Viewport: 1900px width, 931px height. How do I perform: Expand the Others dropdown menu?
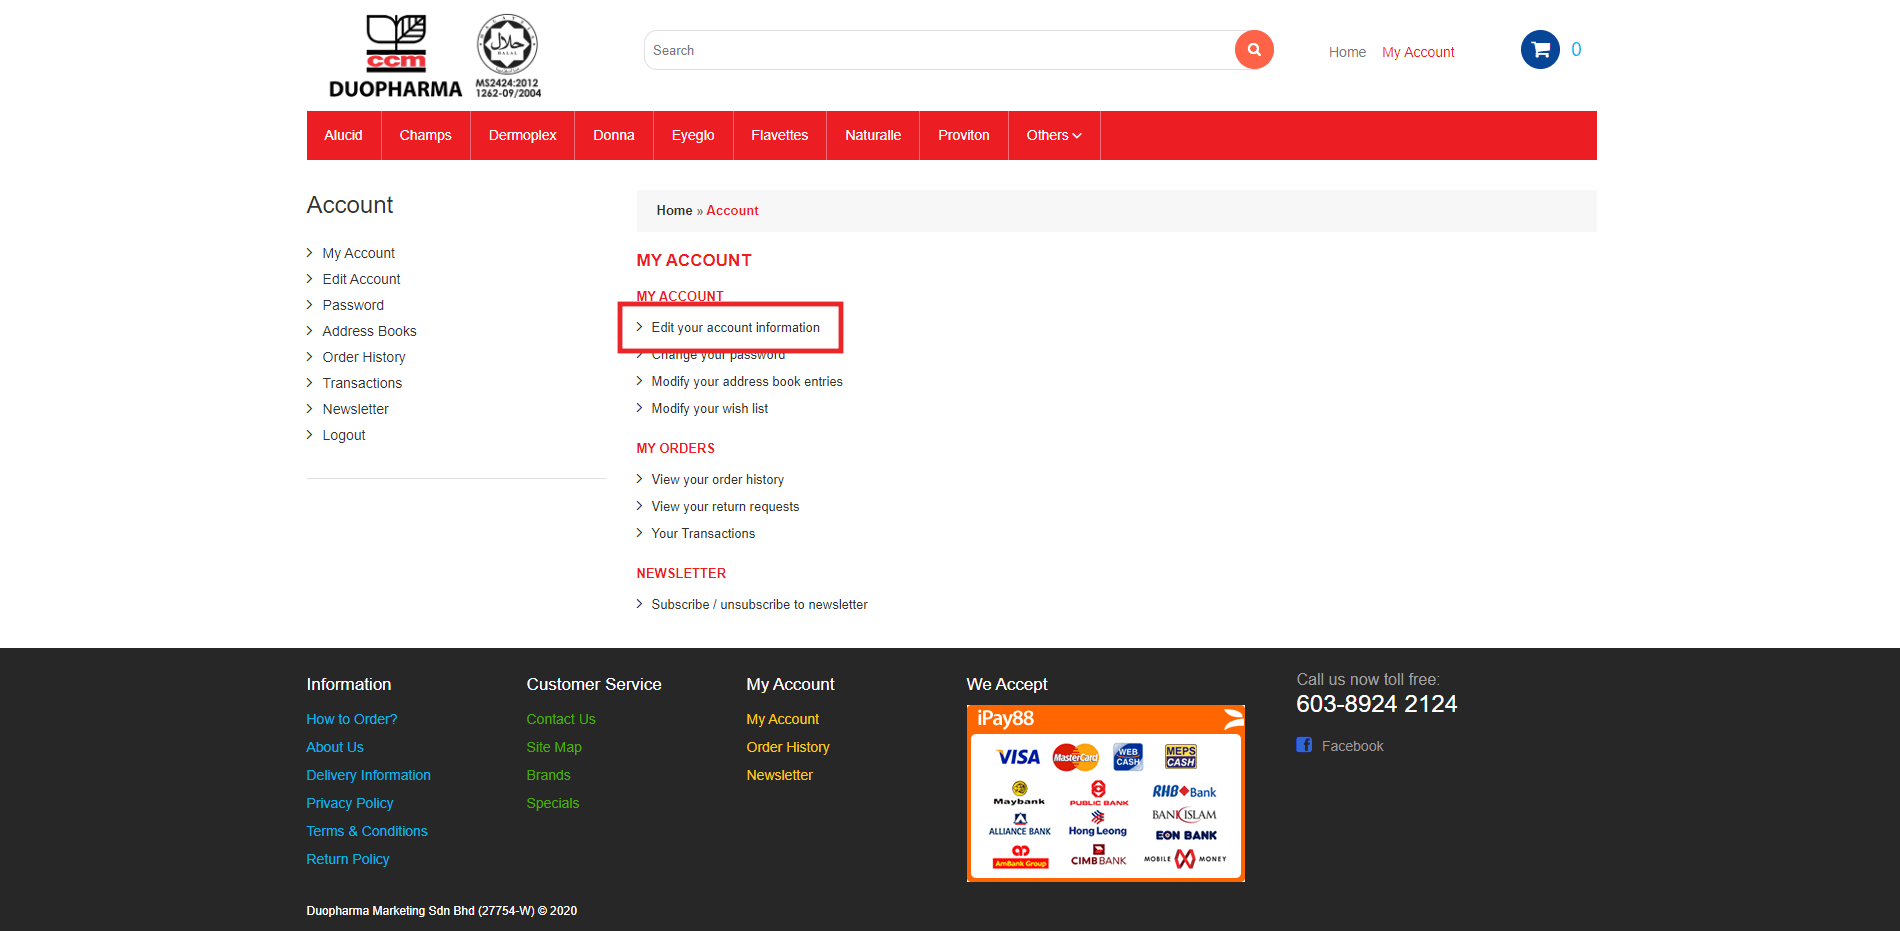tap(1053, 135)
